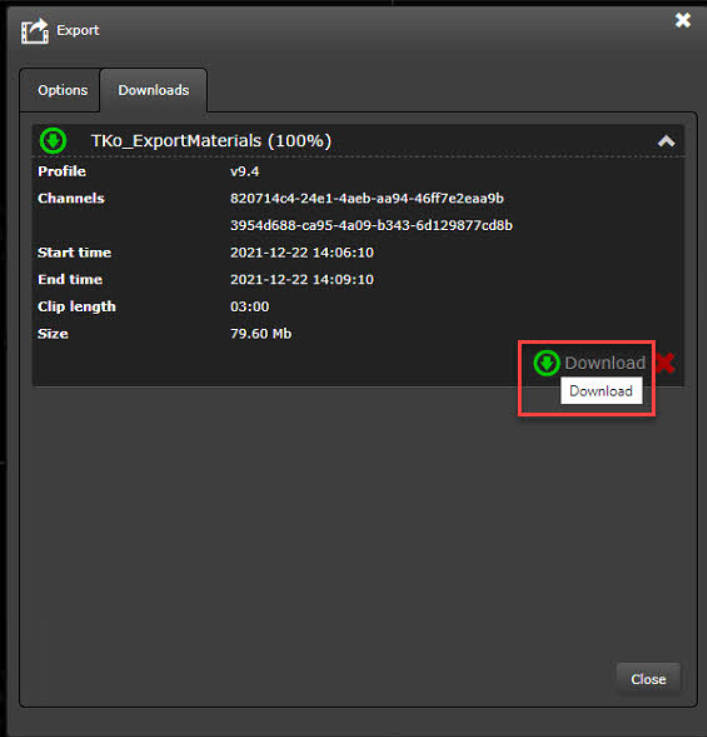Select the Downloads tab

153,90
